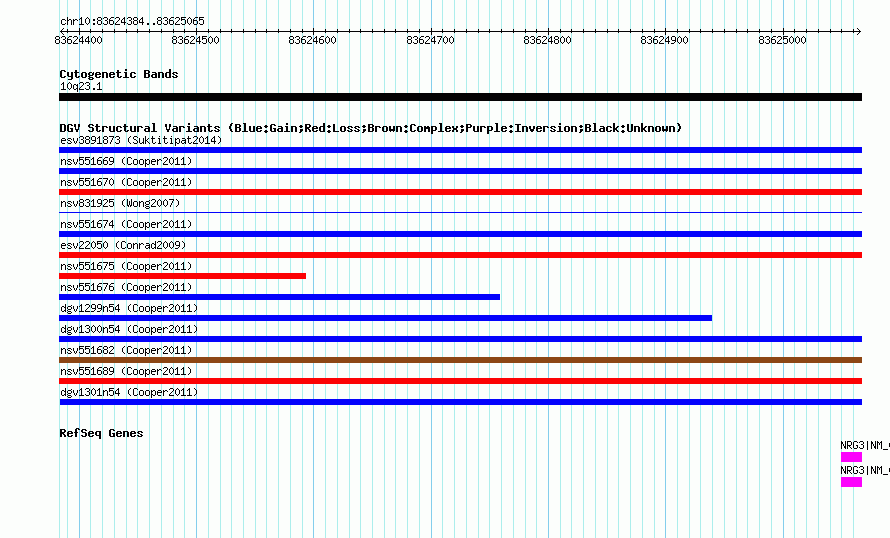This screenshot has width=890, height=538.
Task: Click ruler tick label 83624400
Action: pos(78,40)
